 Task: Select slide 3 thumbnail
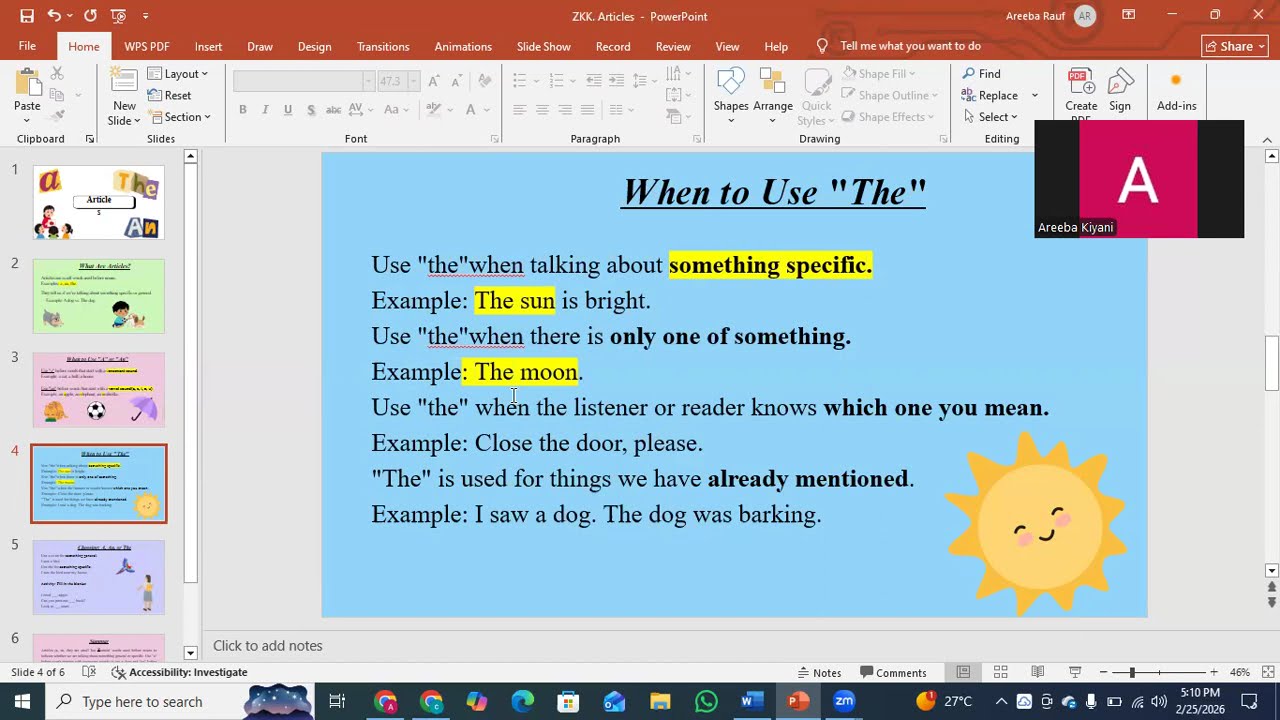click(99, 390)
